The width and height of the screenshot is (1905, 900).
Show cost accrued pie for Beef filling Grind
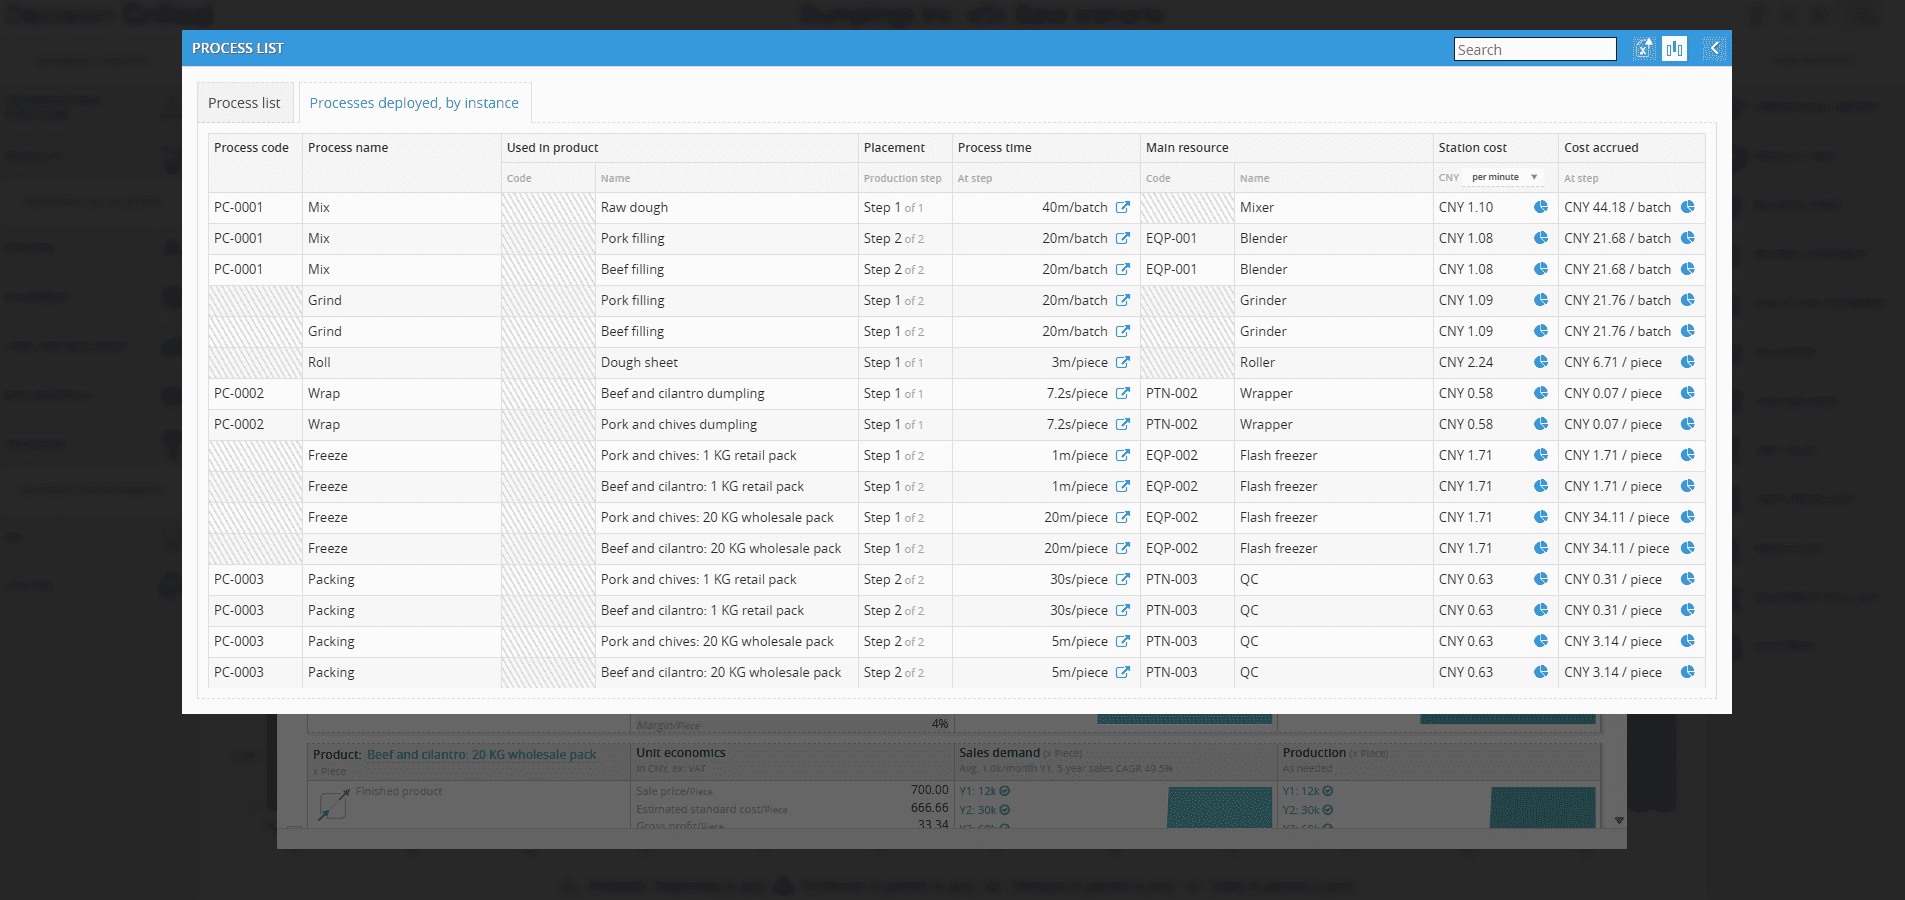[x=1688, y=331]
